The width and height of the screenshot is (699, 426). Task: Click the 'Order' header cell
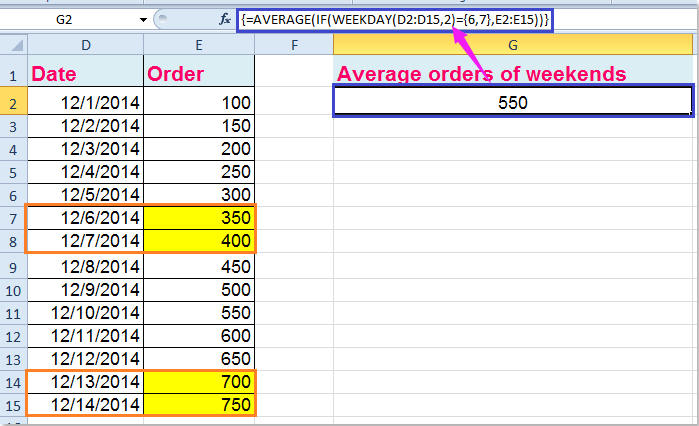pyautogui.click(x=199, y=73)
